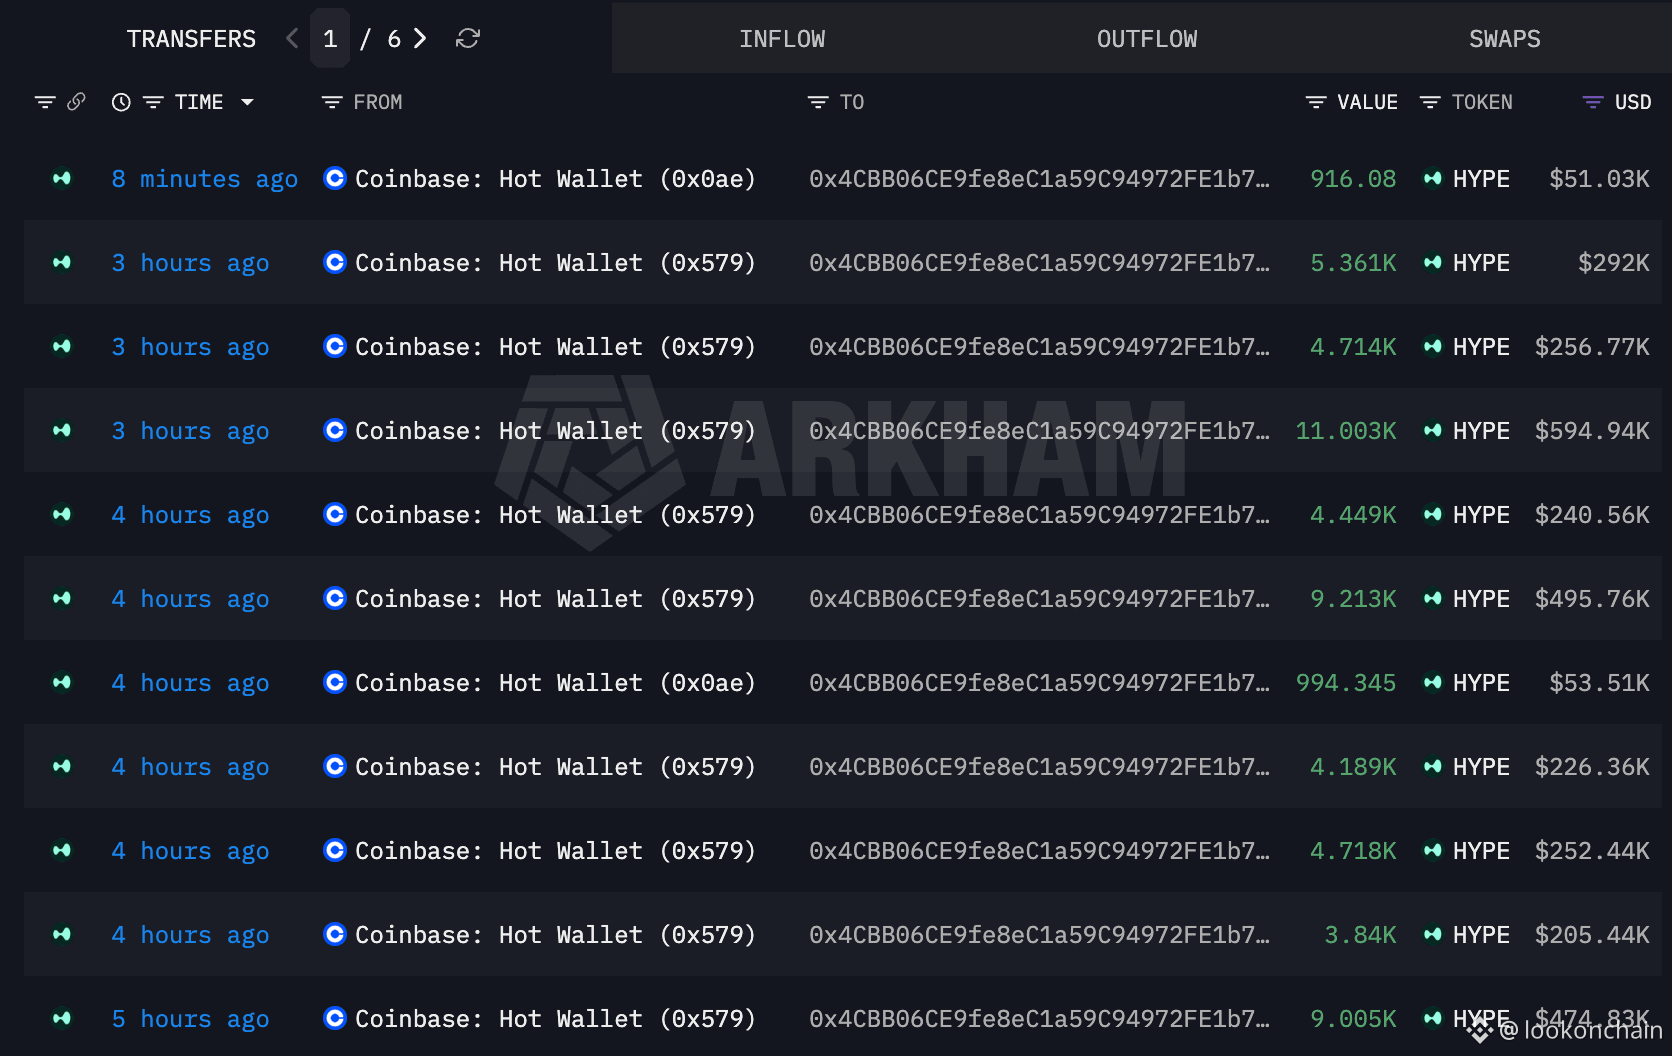Click the USD column header label

pyautogui.click(x=1633, y=102)
